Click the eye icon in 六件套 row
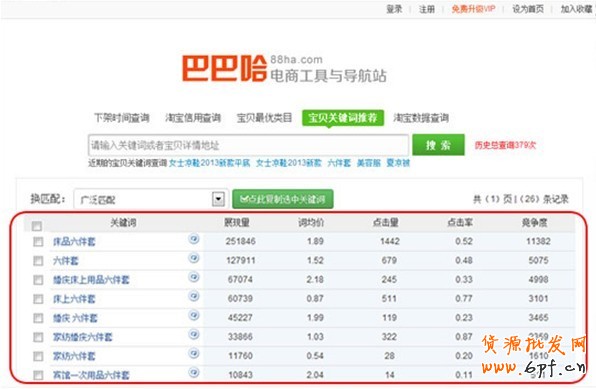Screen dimensions: 596x389 point(194,258)
